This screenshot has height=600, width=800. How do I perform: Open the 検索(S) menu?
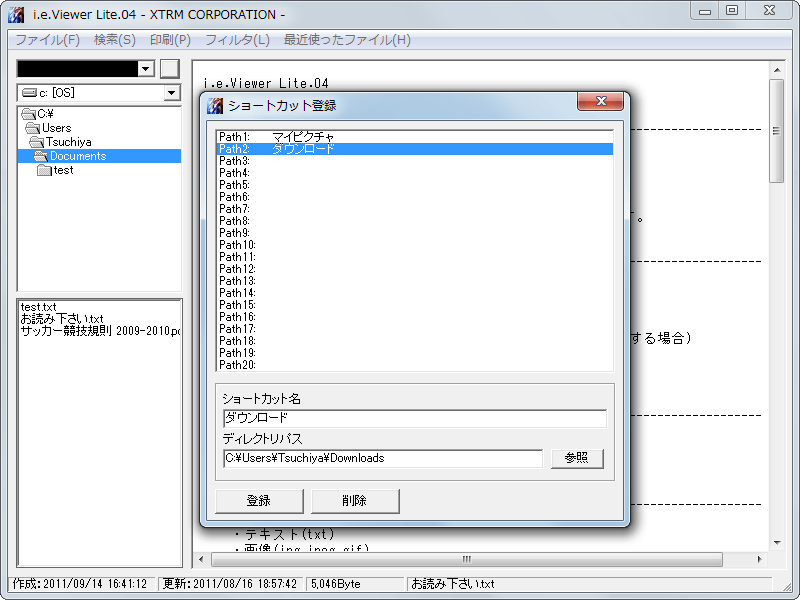point(115,40)
